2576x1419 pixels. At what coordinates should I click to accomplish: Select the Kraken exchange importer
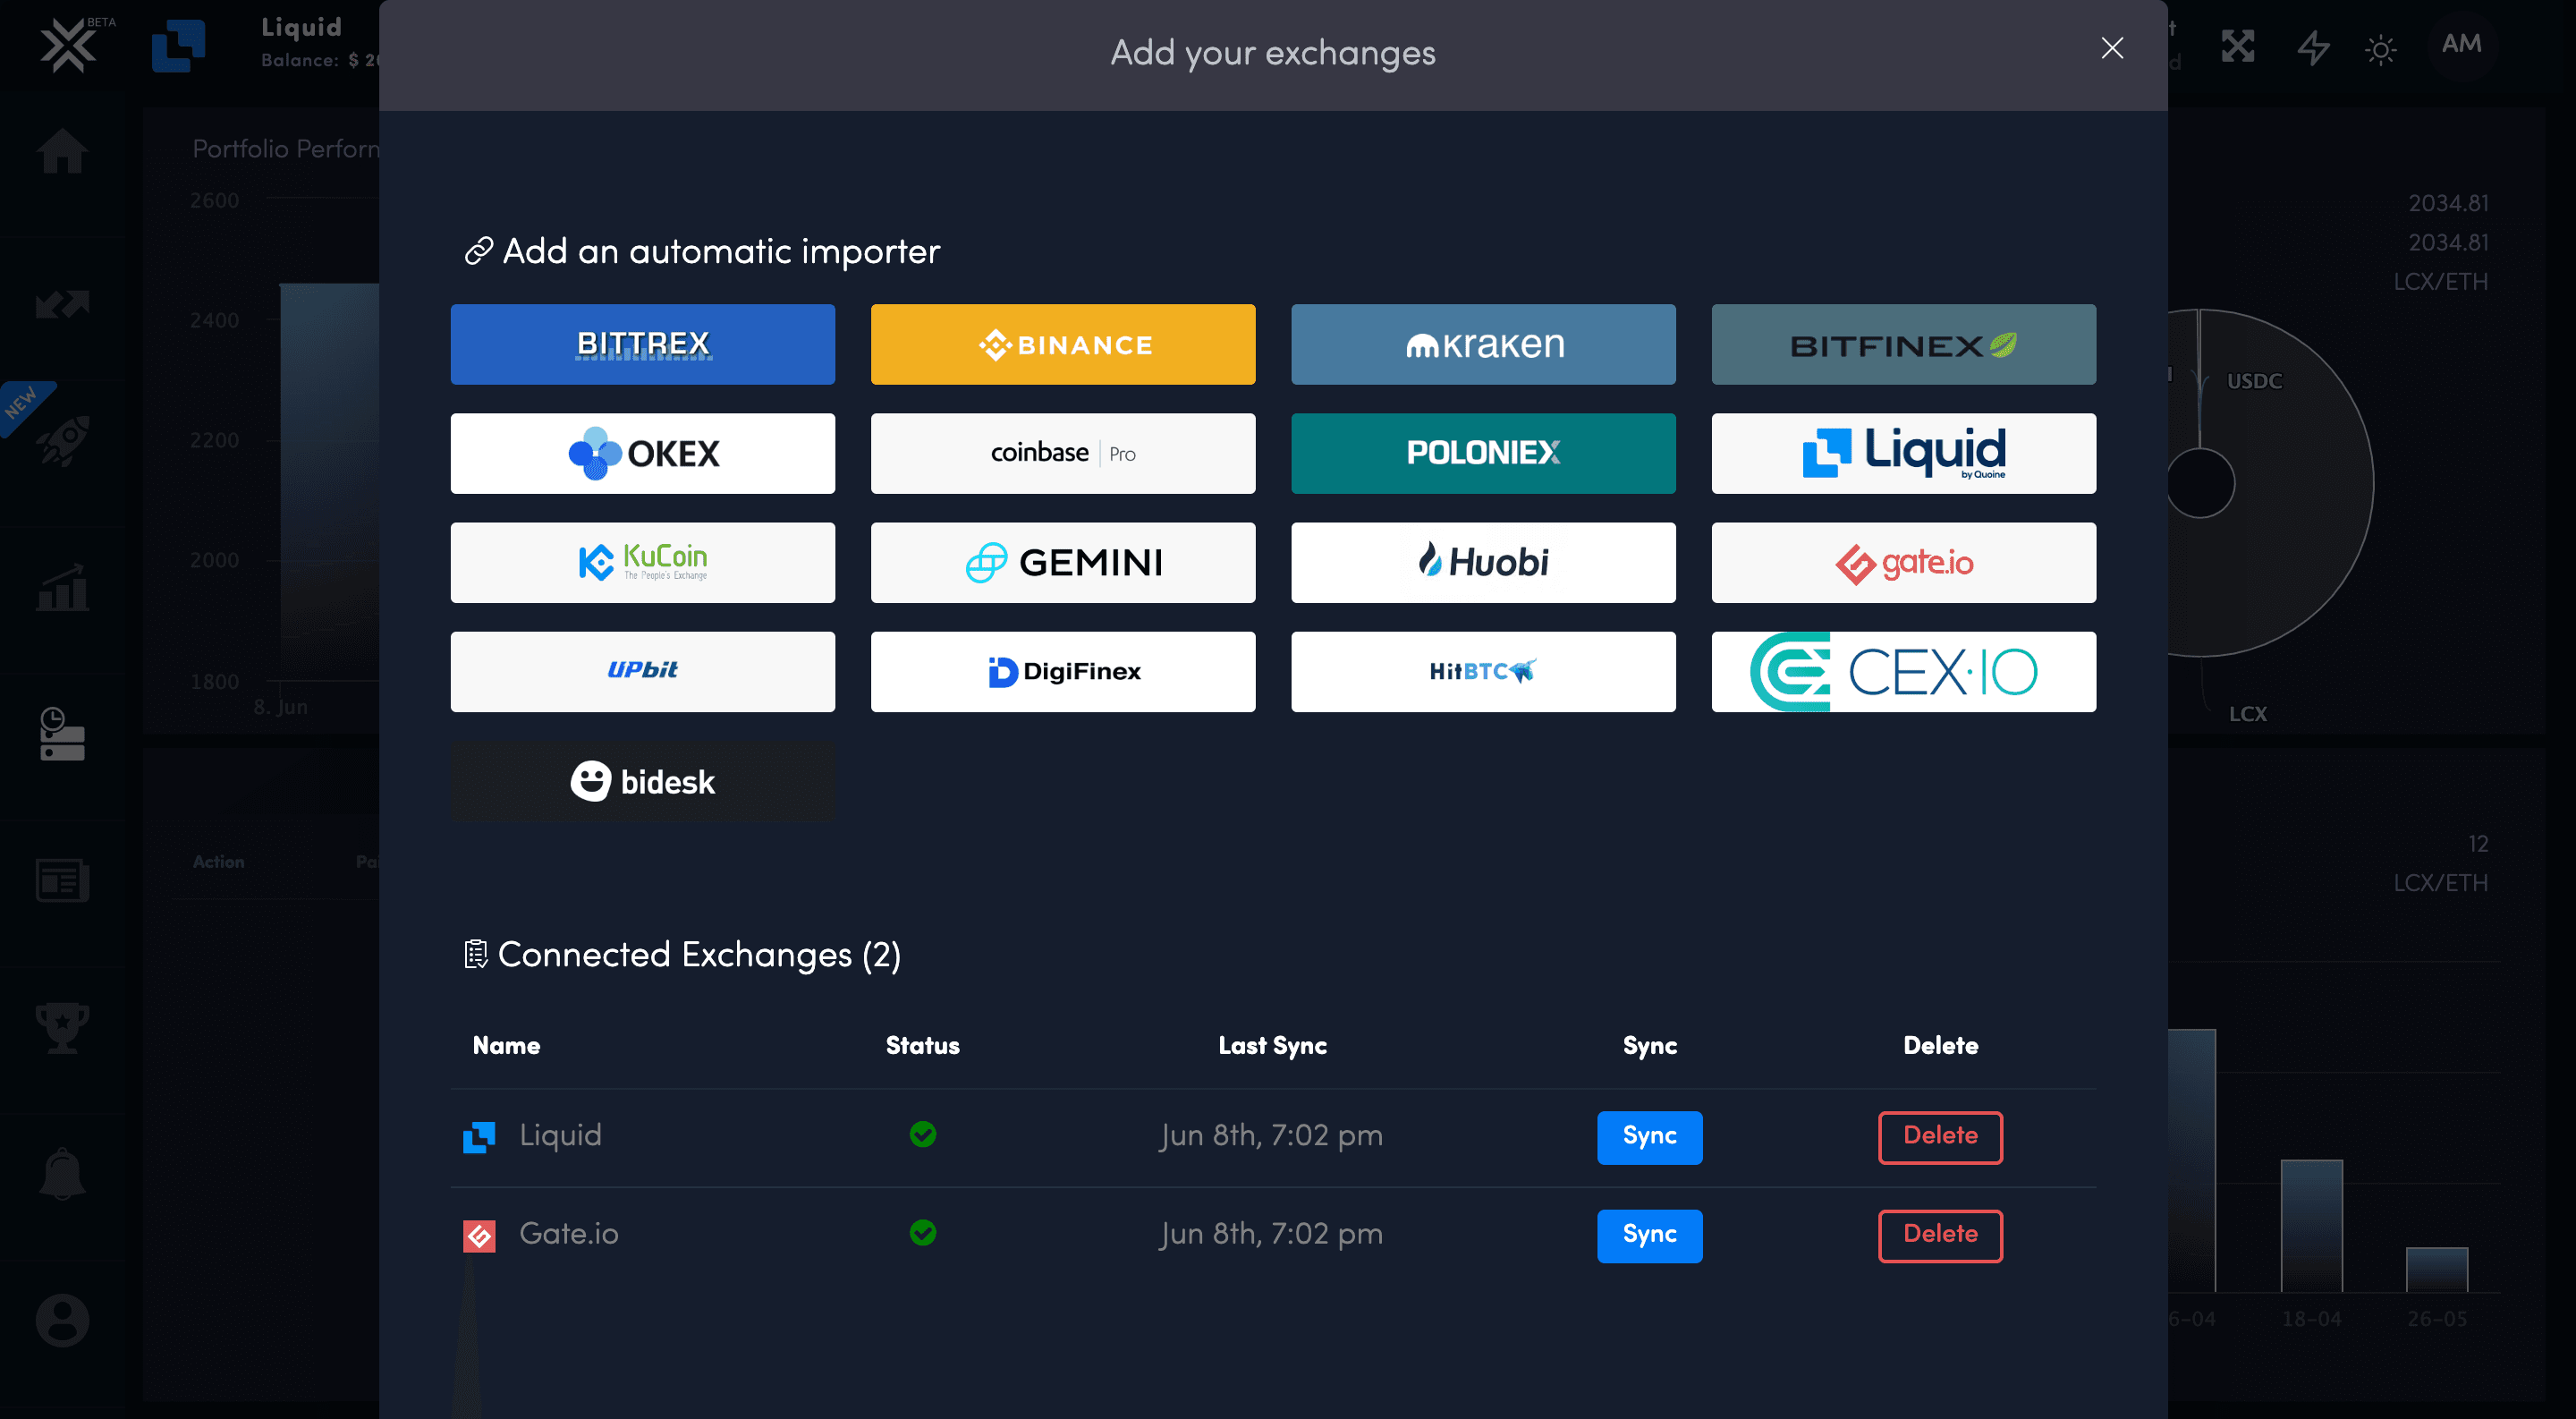(1482, 344)
